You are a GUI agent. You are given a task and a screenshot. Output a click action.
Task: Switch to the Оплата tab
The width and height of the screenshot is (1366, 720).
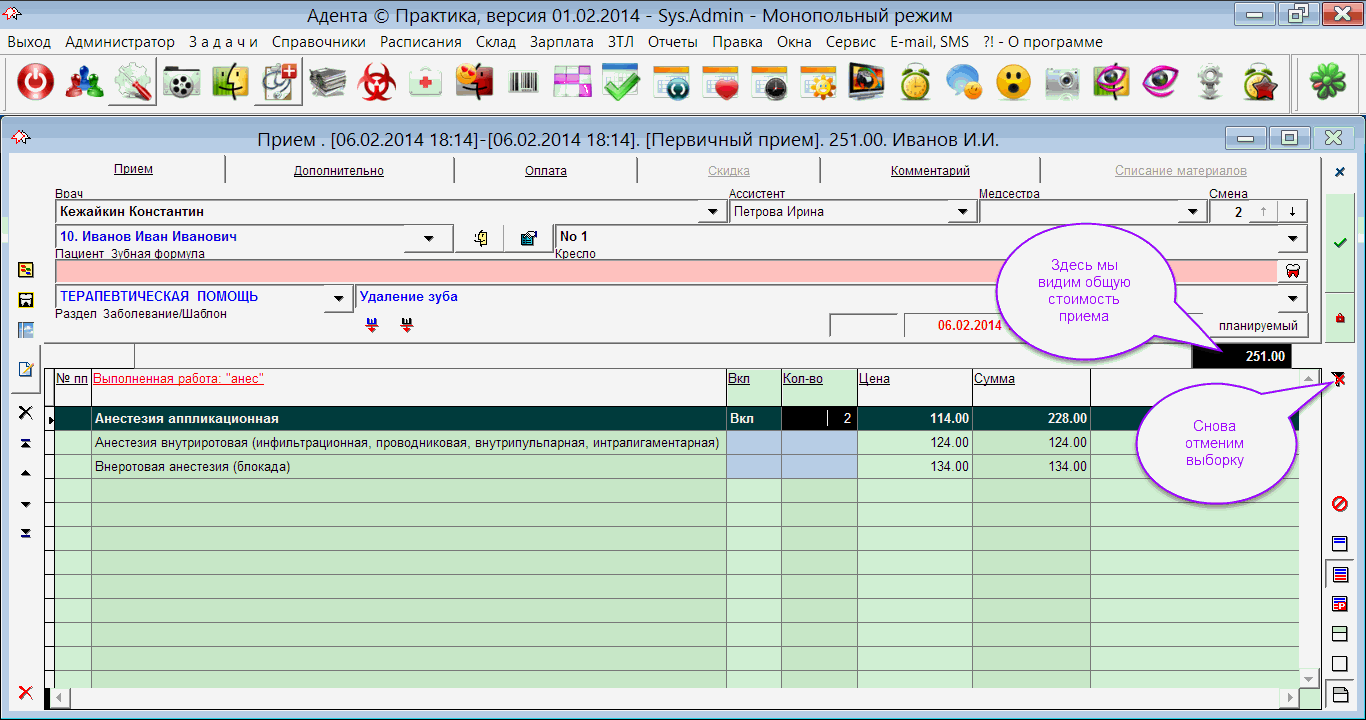click(546, 171)
